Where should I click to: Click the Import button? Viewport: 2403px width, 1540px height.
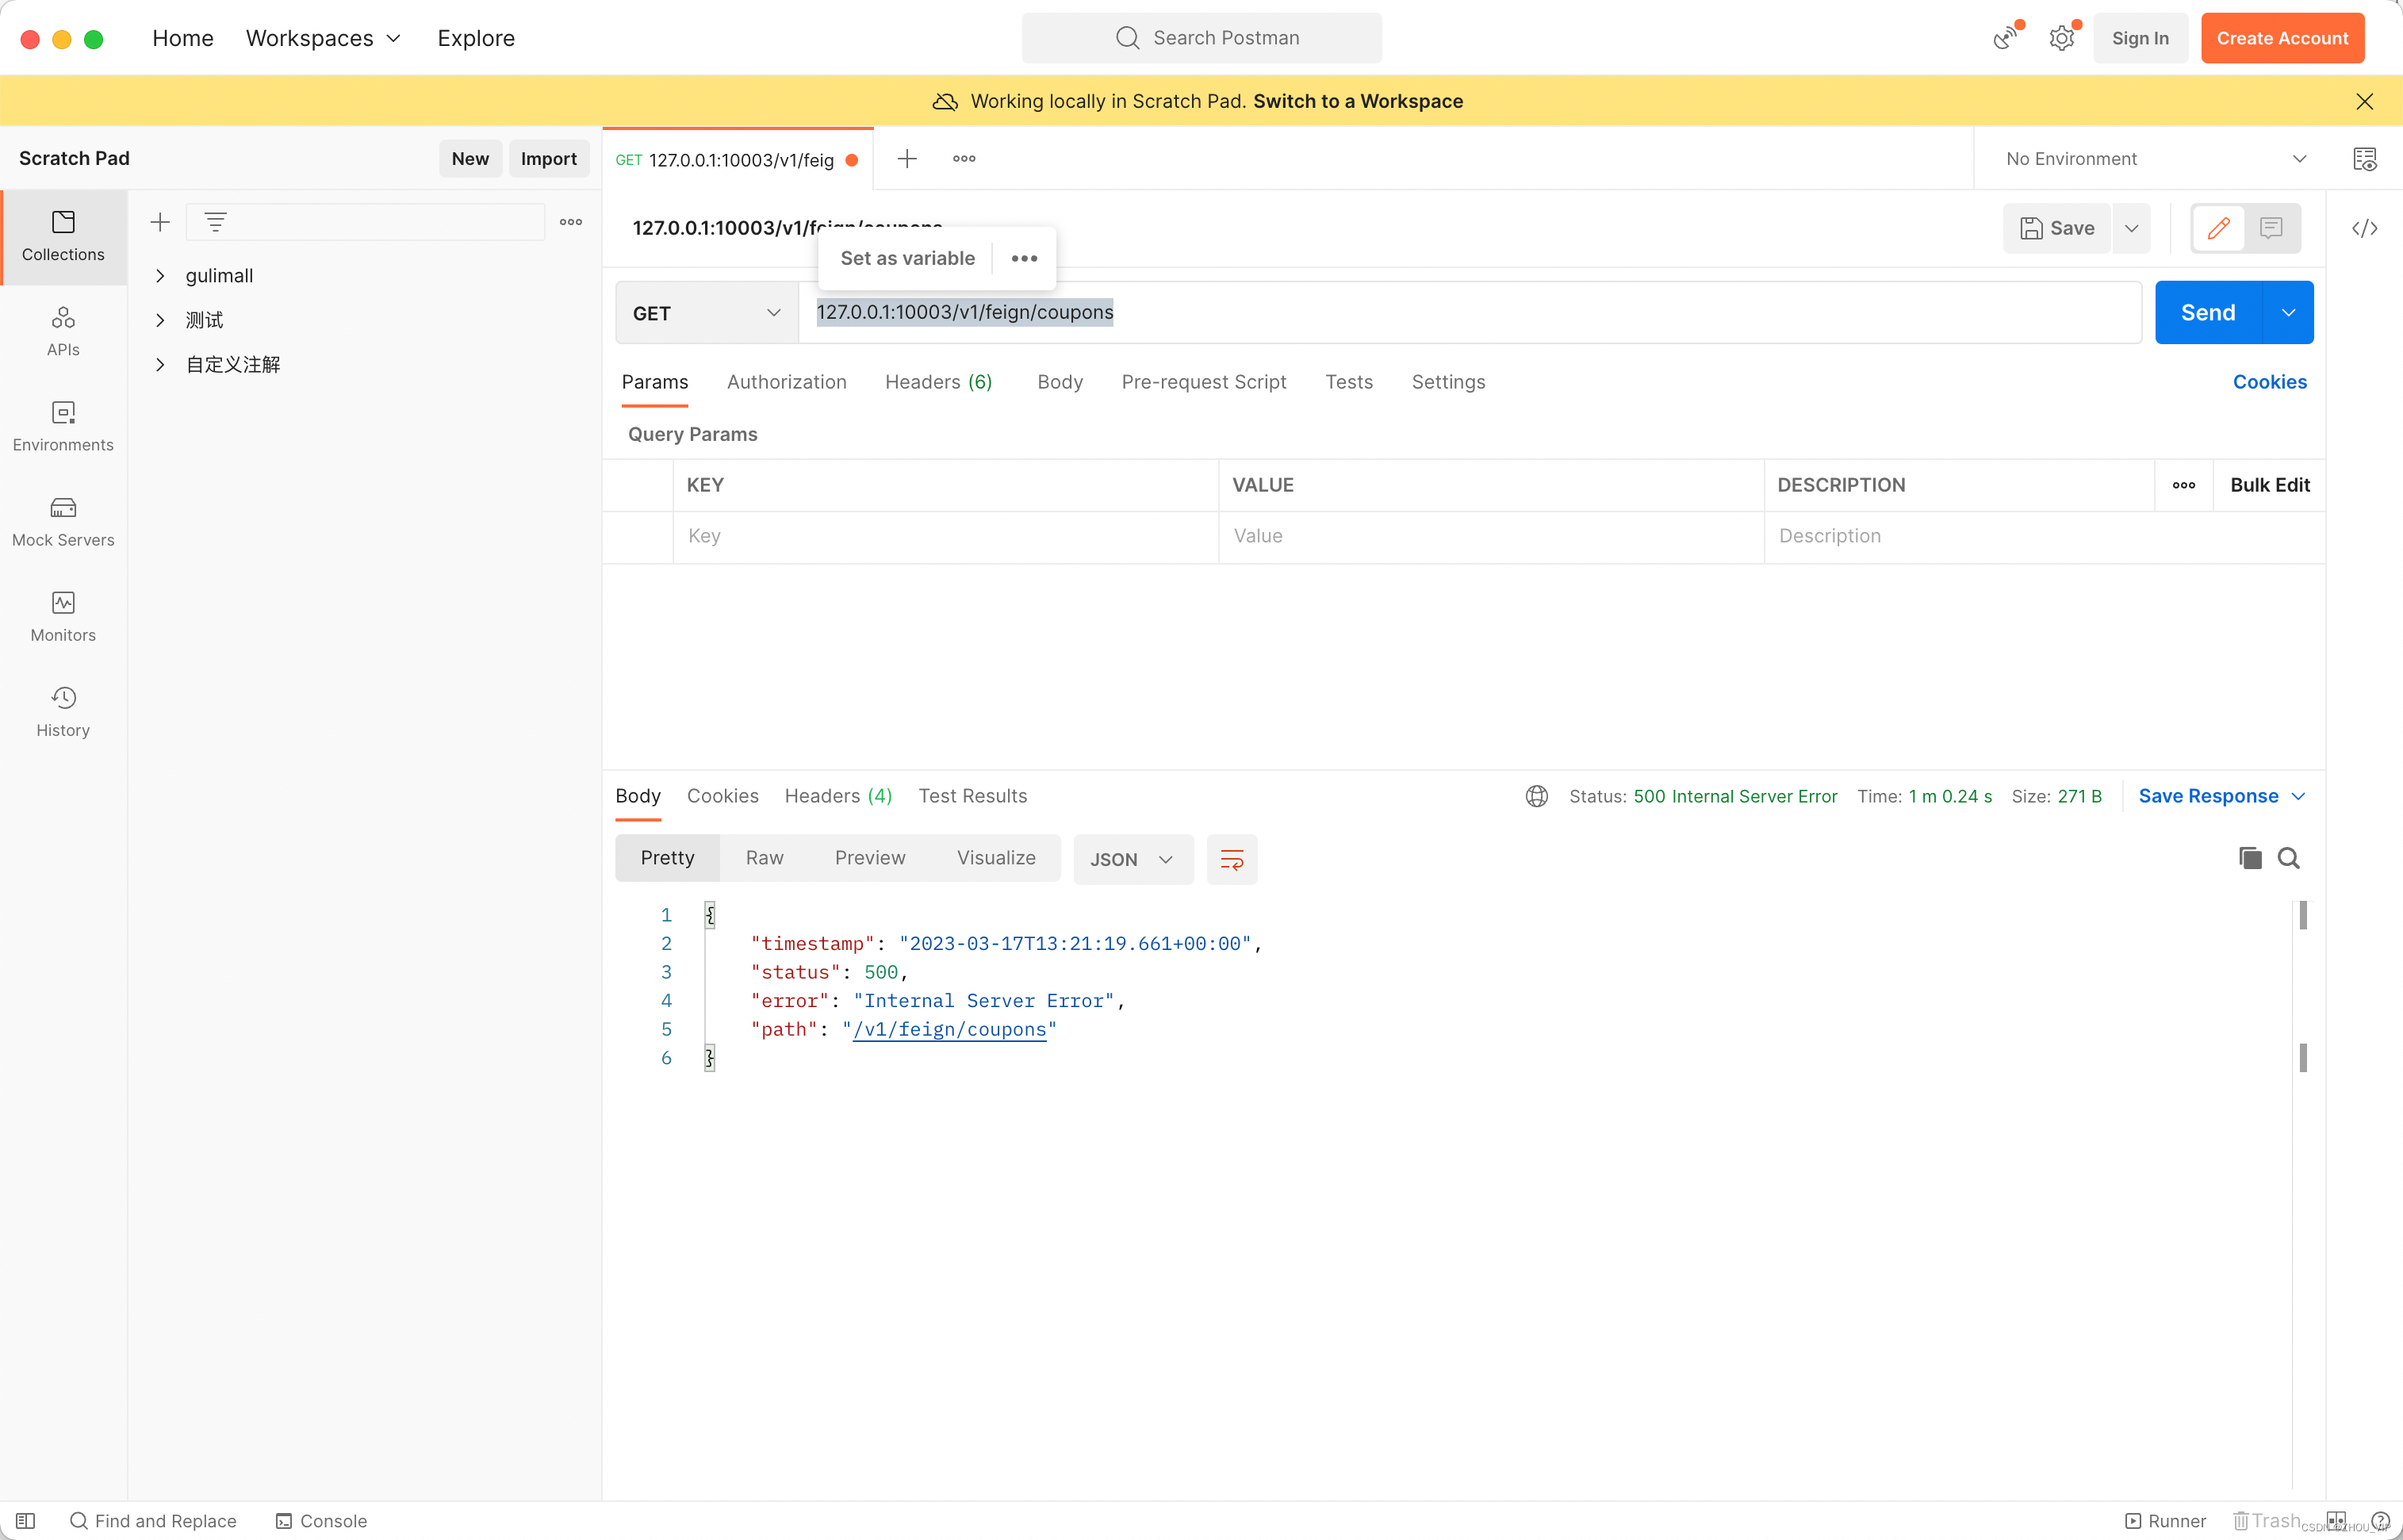[x=548, y=159]
